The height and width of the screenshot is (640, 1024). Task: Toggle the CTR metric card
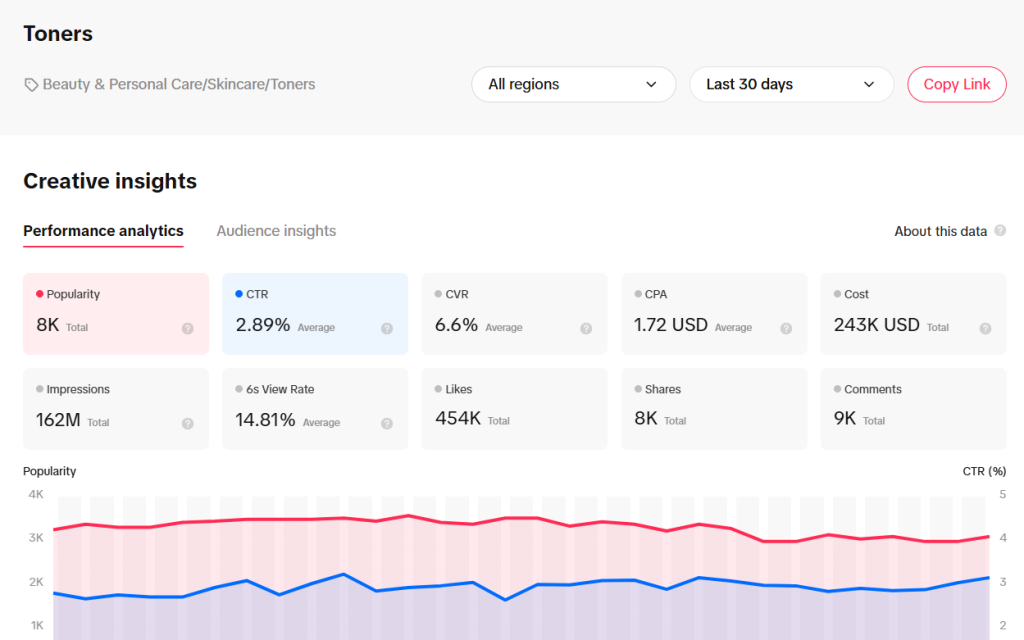point(315,313)
